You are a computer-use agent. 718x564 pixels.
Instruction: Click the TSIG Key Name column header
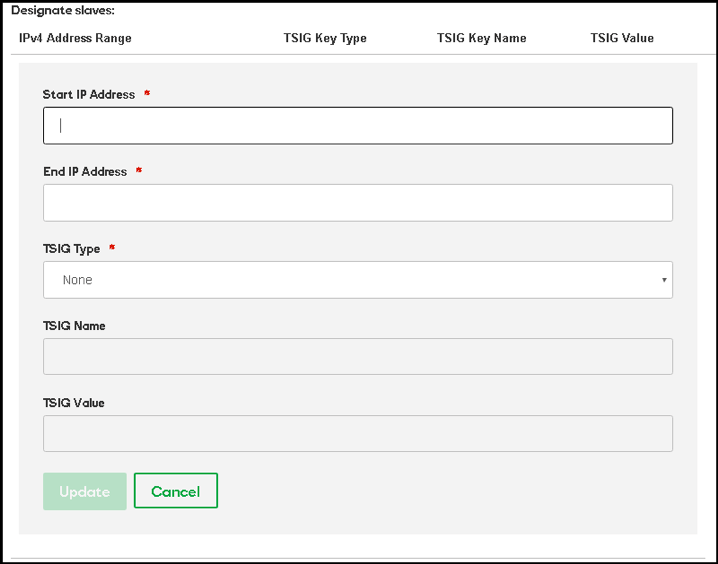pyautogui.click(x=481, y=38)
